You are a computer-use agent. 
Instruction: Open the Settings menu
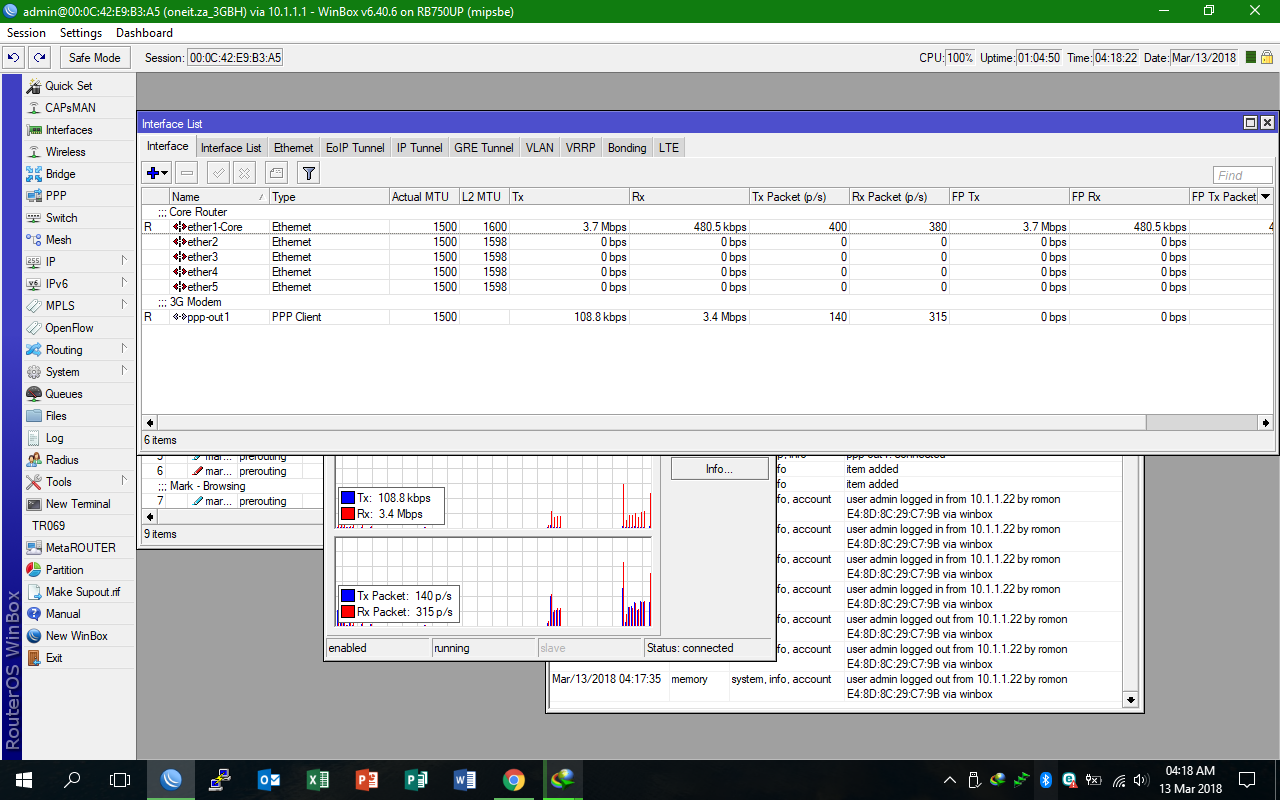pos(81,33)
